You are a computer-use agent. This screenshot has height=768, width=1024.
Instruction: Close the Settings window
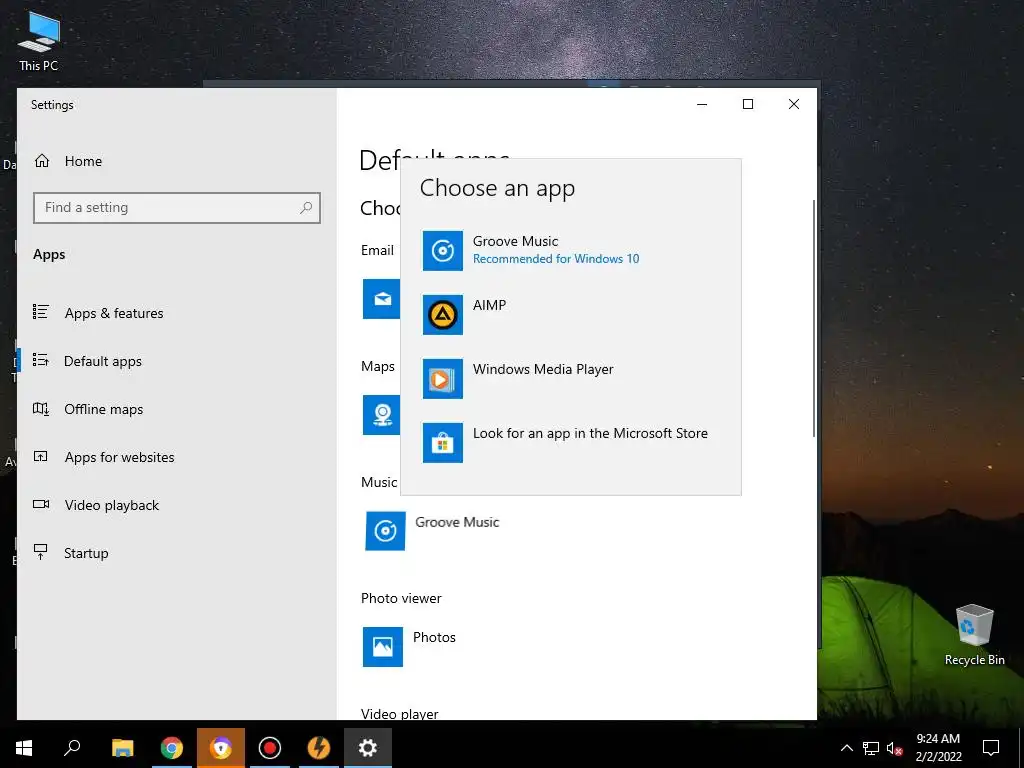pos(793,104)
